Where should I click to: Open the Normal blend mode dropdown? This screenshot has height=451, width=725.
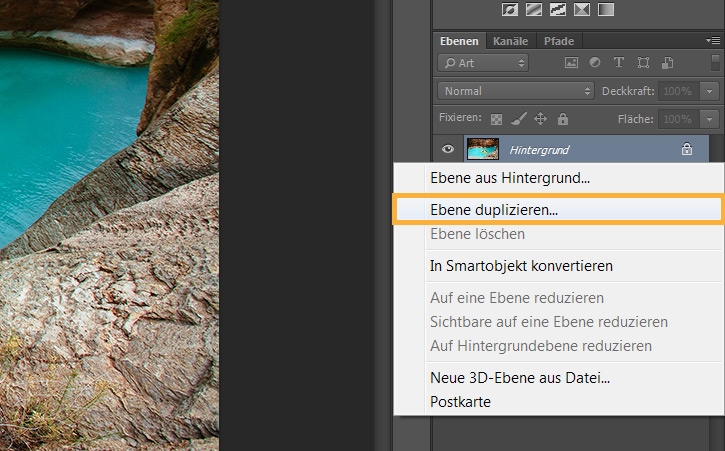click(516, 91)
